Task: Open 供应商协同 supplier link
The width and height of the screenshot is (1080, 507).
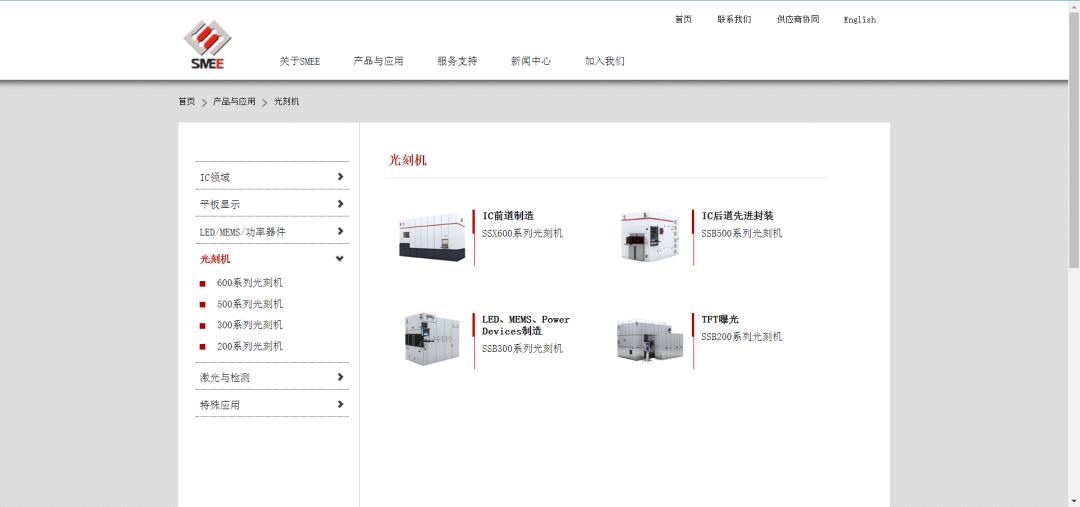Action: click(798, 19)
